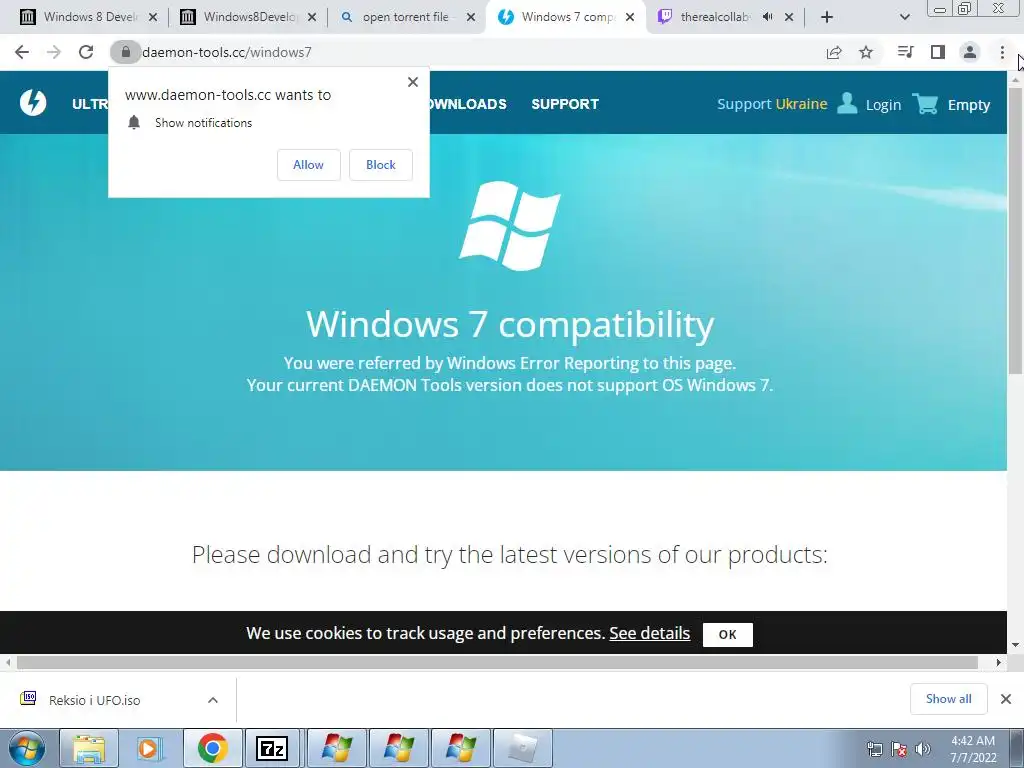Close the downloads bar
1024x768 pixels.
click(1006, 699)
